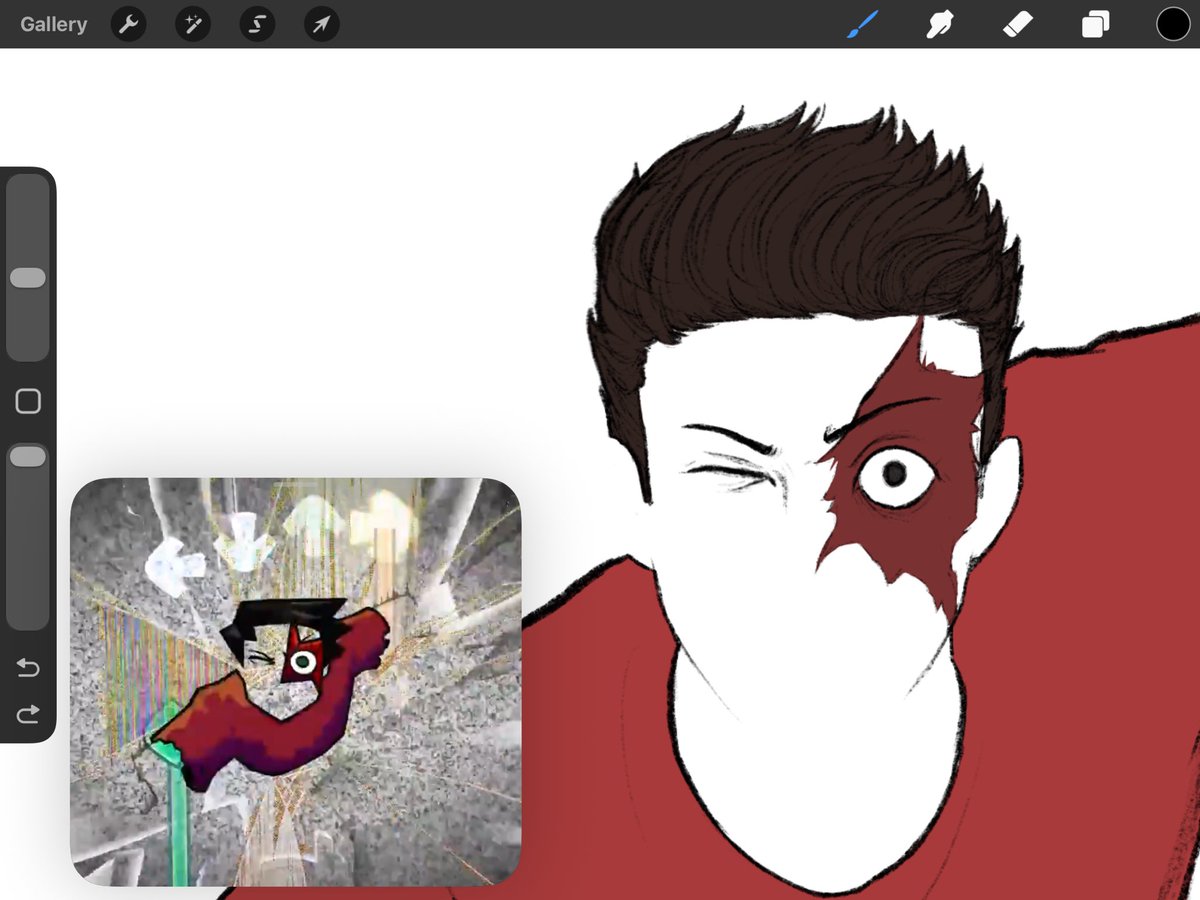
Task: Tap the square modify button in sidebar
Action: [28, 402]
